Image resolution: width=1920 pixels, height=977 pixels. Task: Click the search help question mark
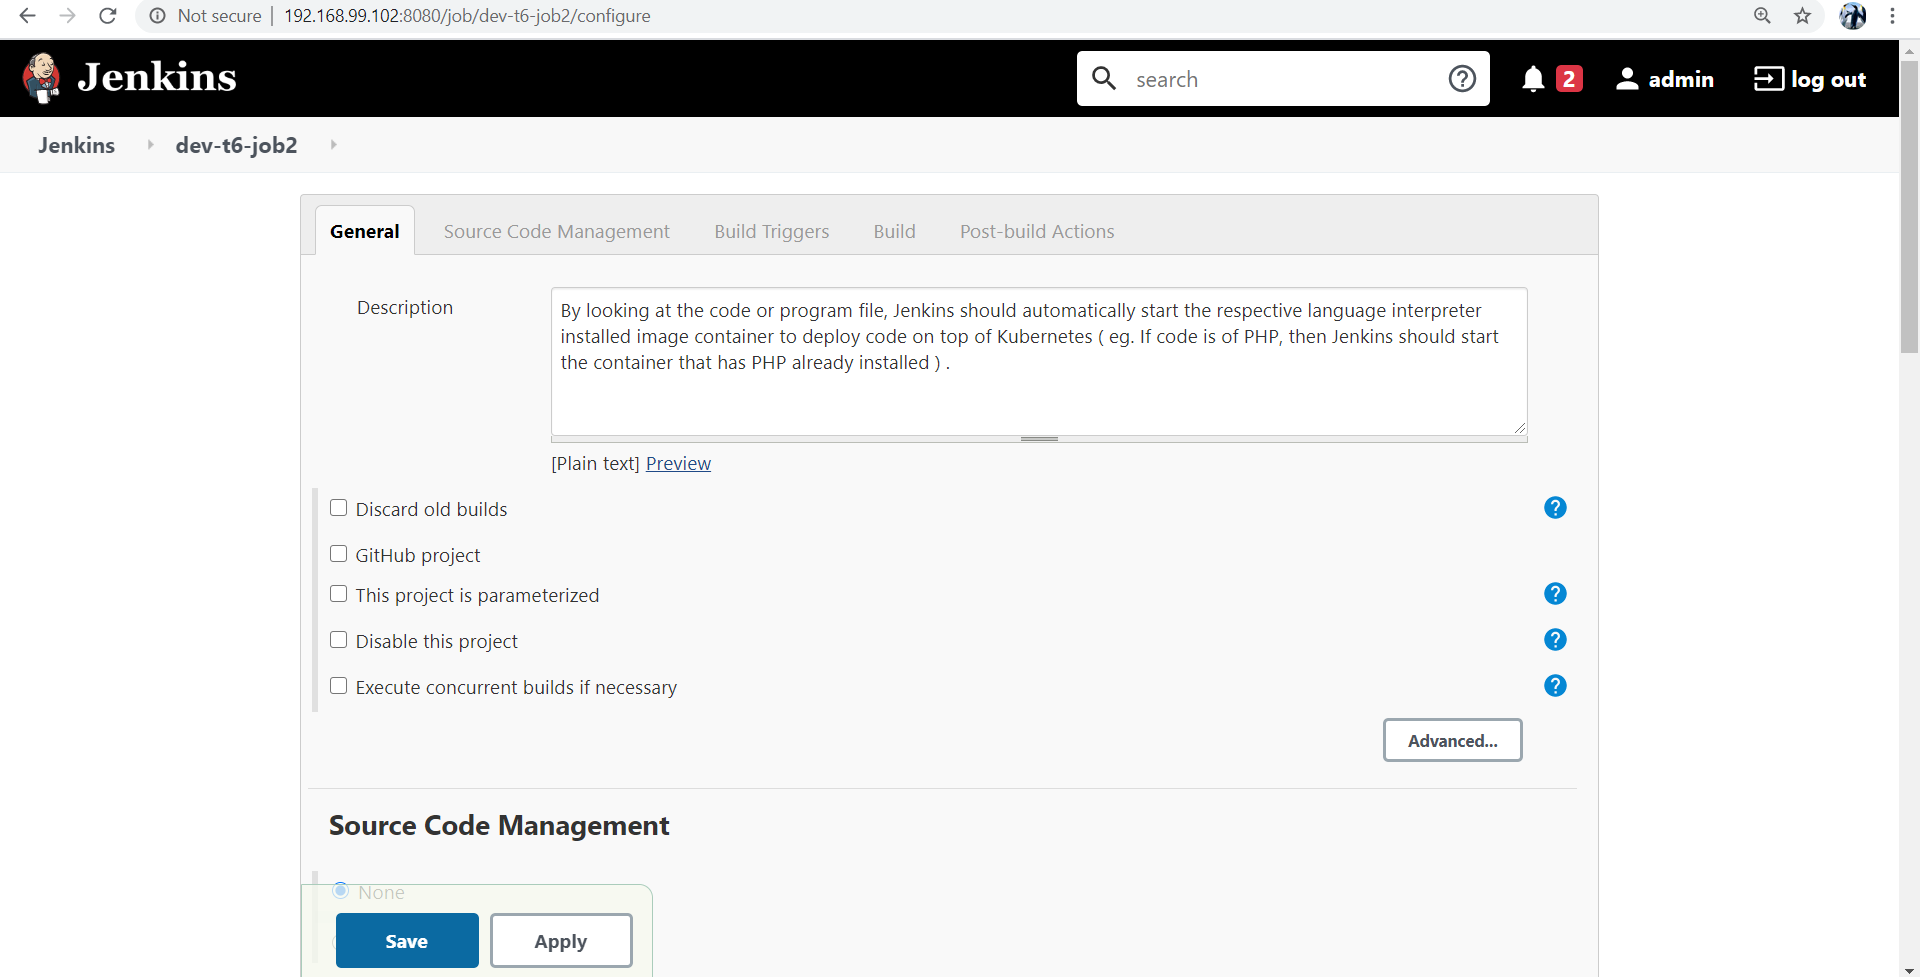(x=1462, y=78)
